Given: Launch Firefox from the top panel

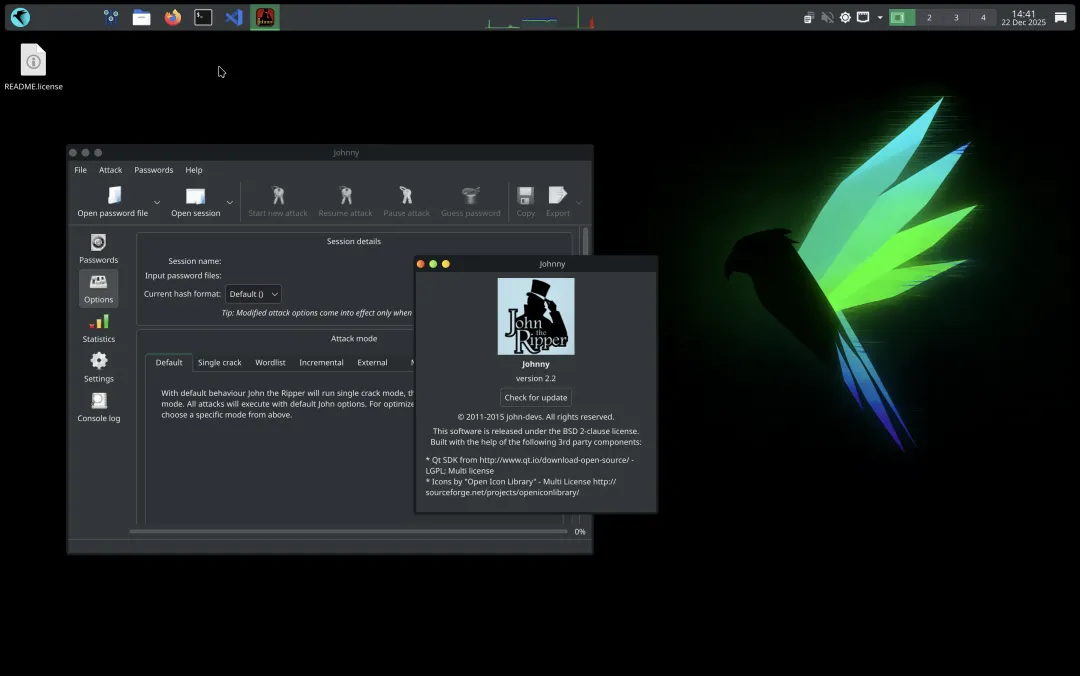Looking at the screenshot, I should click(173, 17).
